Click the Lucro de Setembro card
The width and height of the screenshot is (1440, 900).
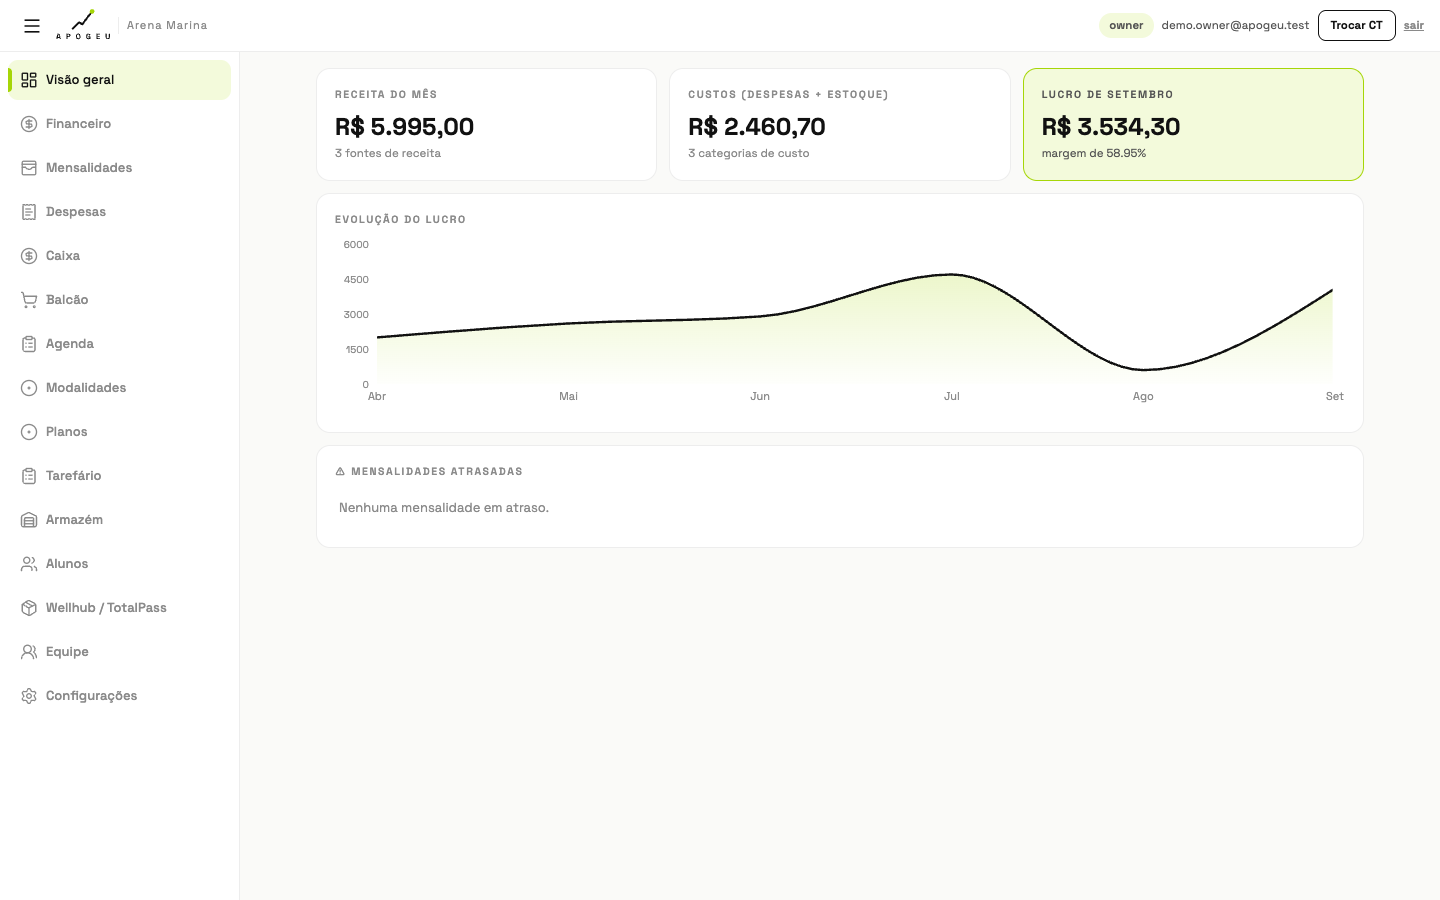pyautogui.click(x=1193, y=124)
